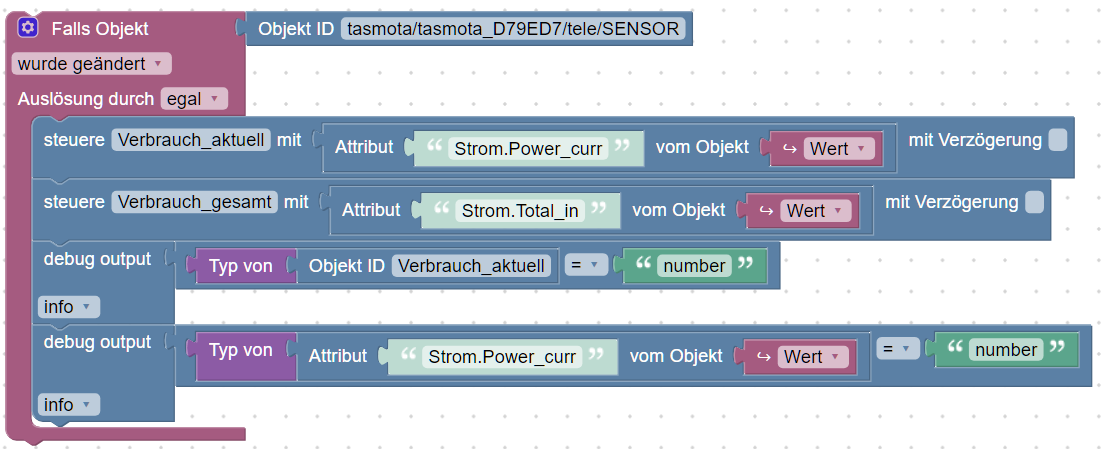This screenshot has width=1117, height=449.
Task: Edit the 'number' text in second debug output
Action: point(1006,350)
